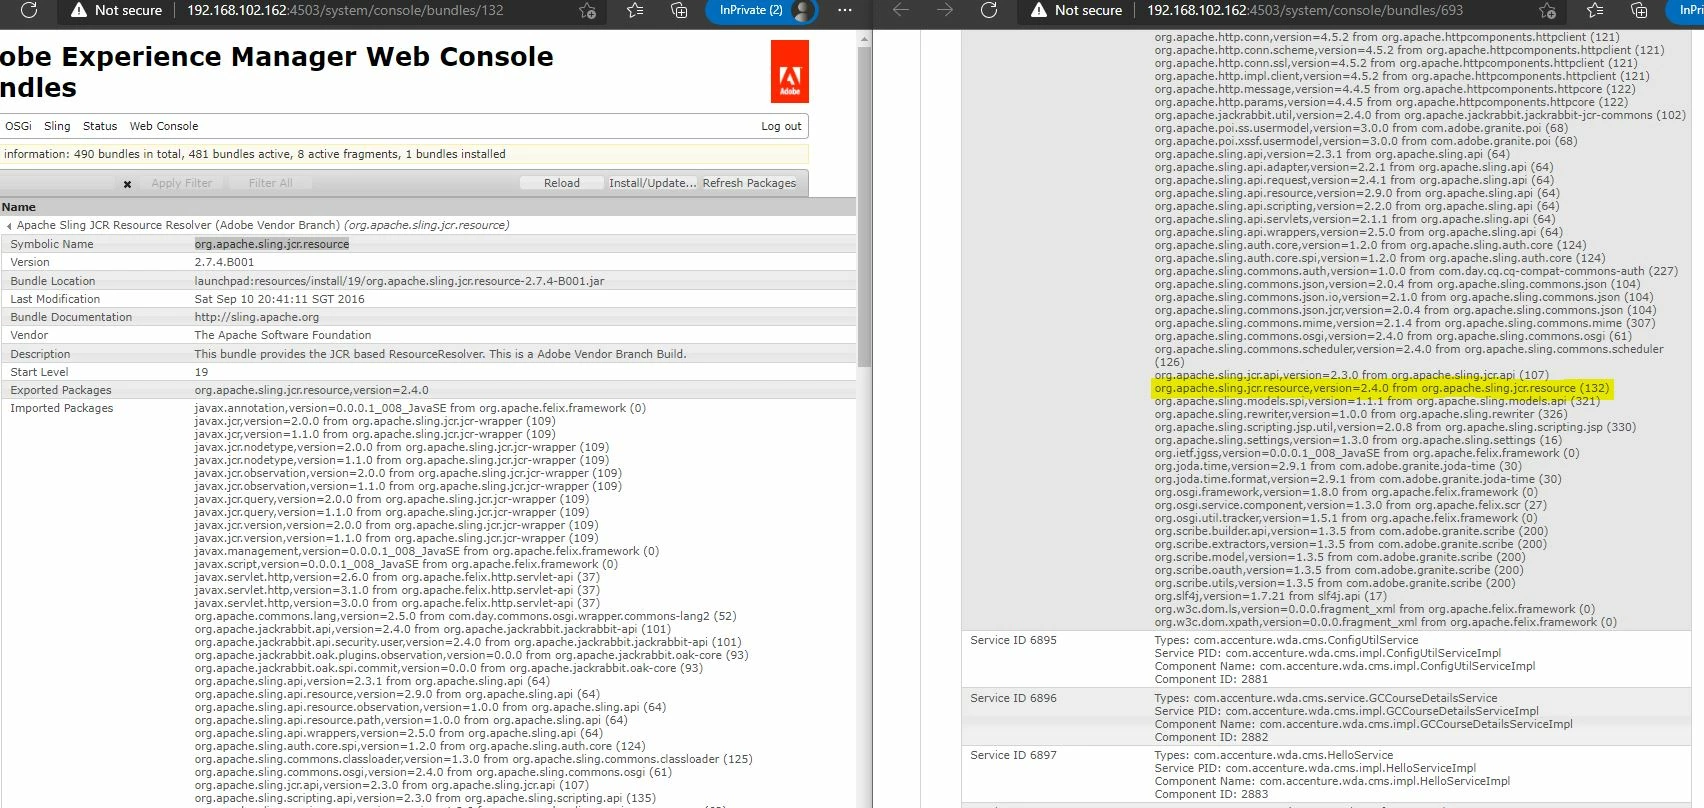Click the Adobe logo in the web console

789,71
